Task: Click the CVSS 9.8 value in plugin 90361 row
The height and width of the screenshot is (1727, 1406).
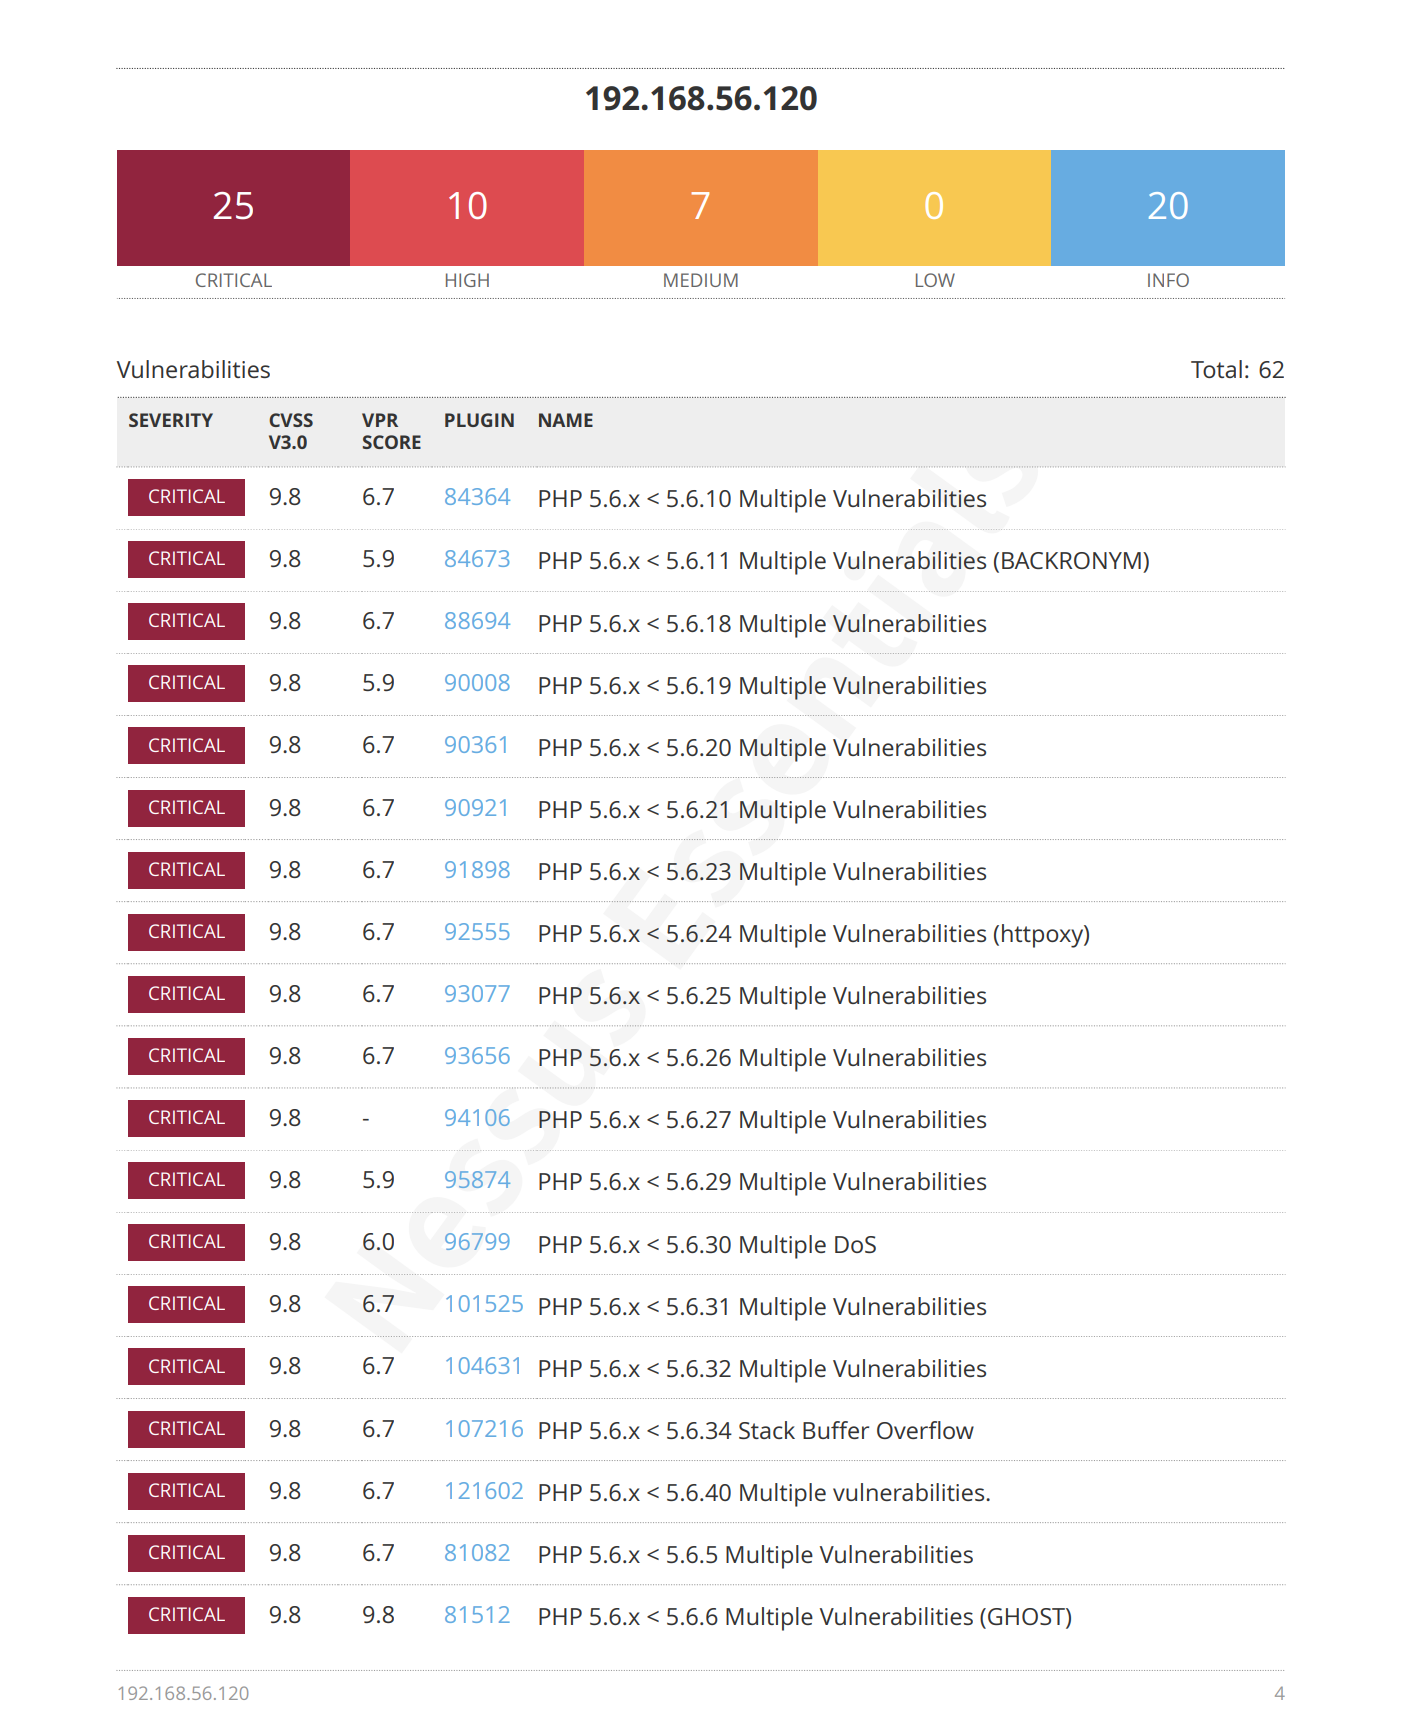Action: coord(285,745)
